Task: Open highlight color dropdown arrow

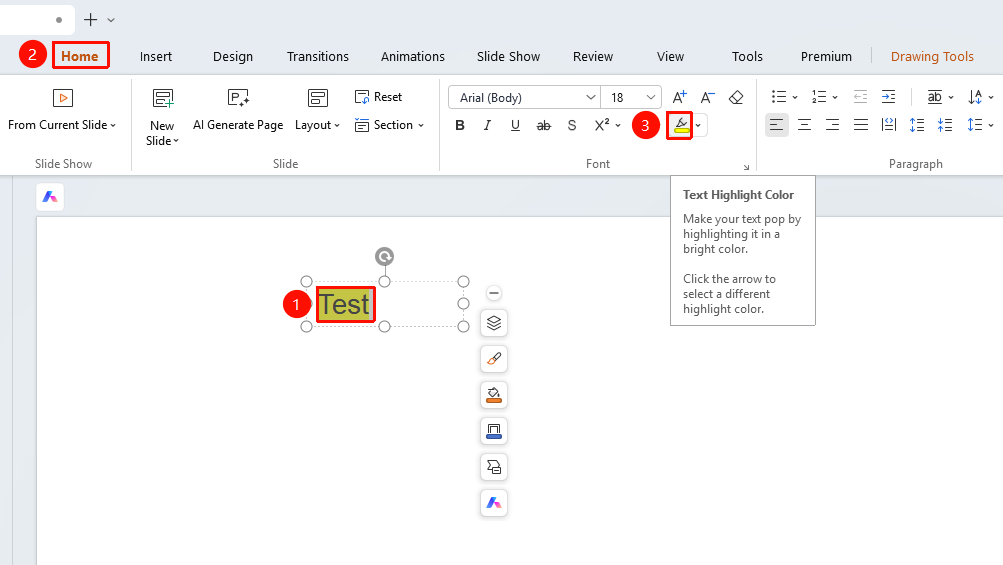Action: point(699,125)
